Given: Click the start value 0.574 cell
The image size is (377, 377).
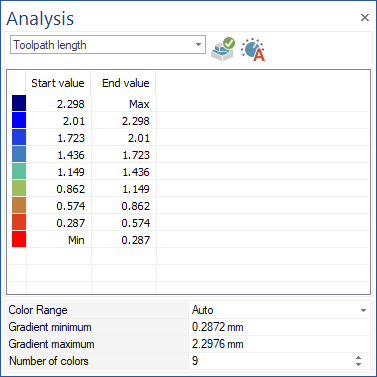Looking at the screenshot, I should (x=58, y=206).
